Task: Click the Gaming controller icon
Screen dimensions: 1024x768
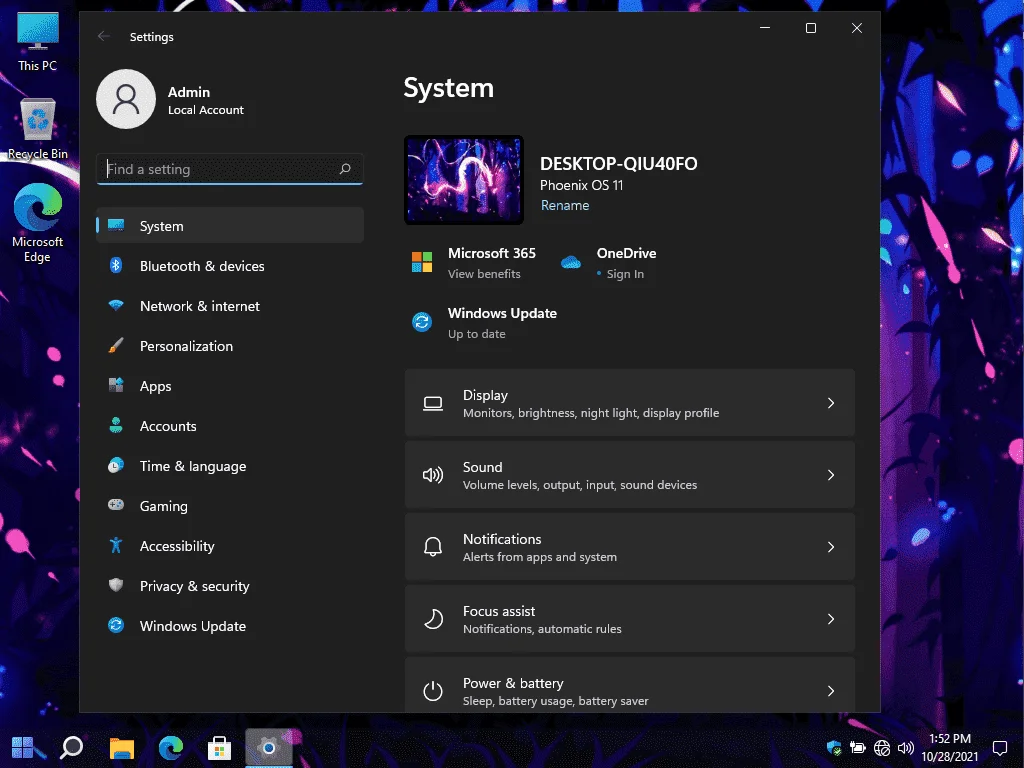Action: [x=116, y=505]
